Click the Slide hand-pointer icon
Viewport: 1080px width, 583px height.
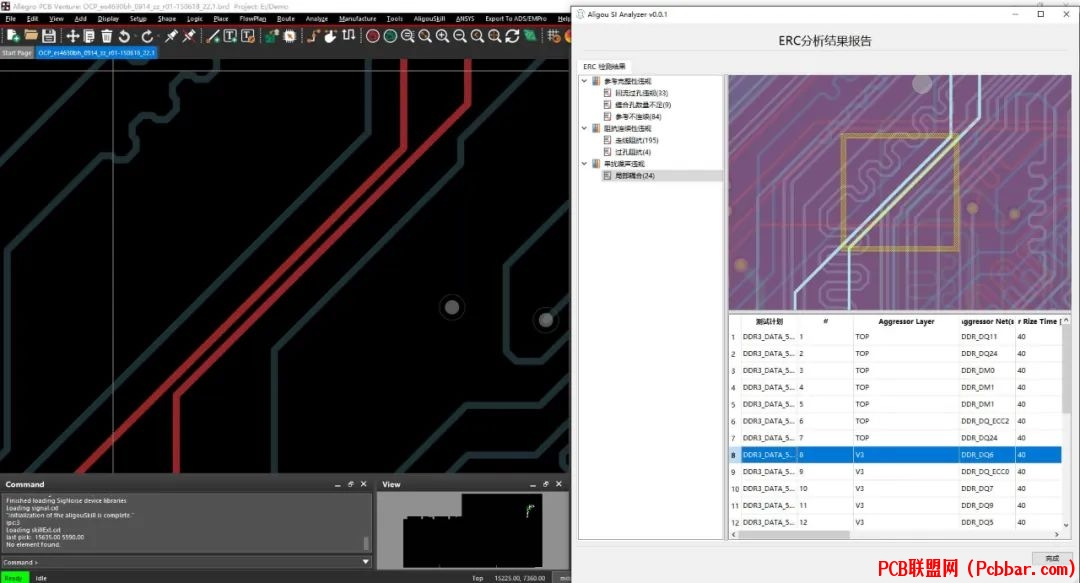click(331, 36)
